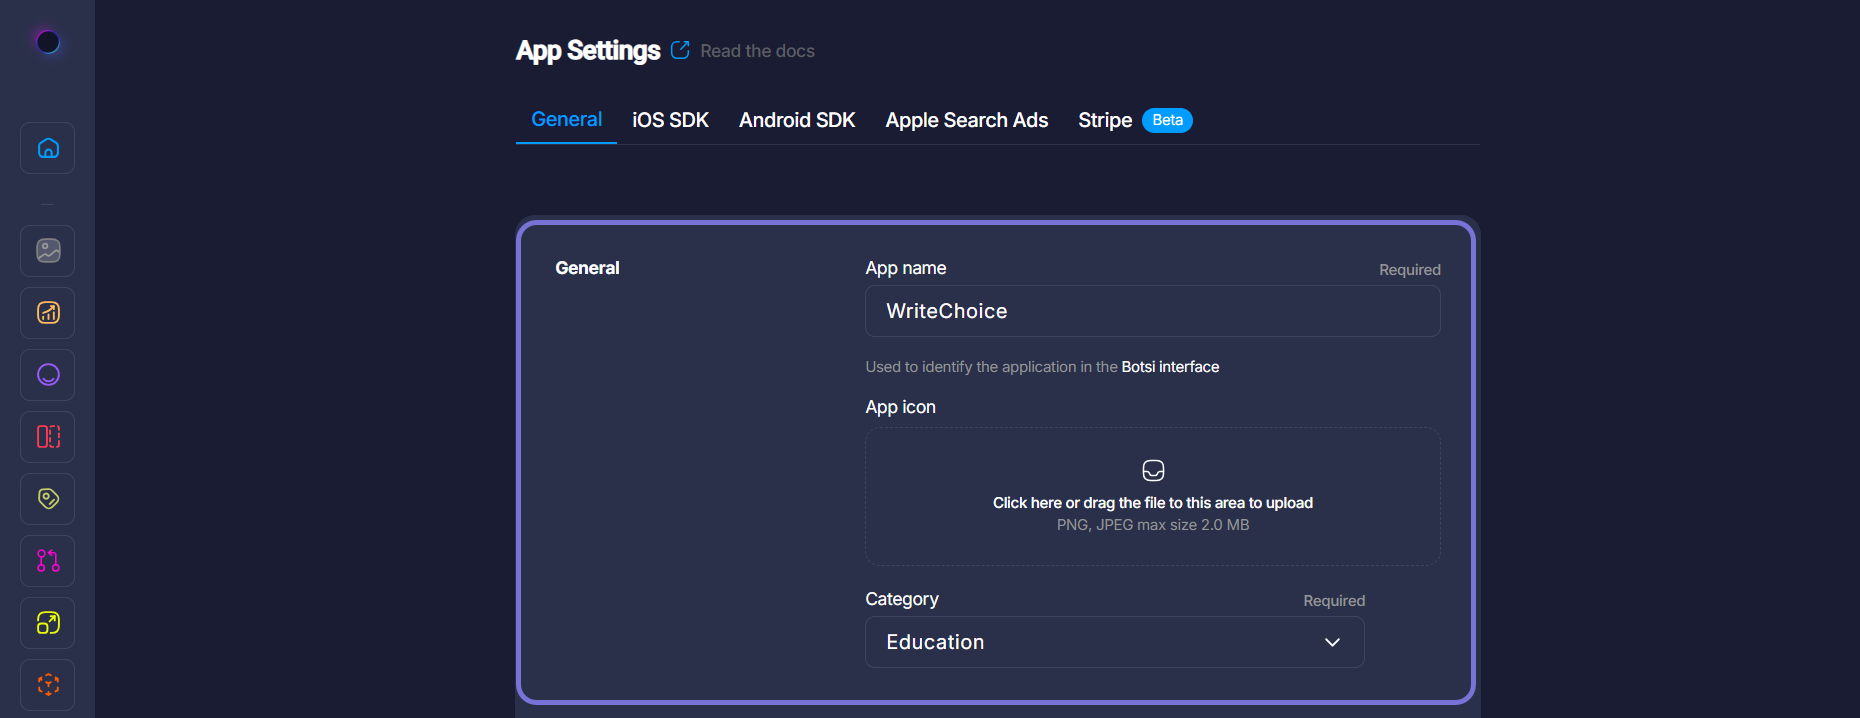1860x718 pixels.
Task: Click the app icon upload area
Action: pos(1152,497)
